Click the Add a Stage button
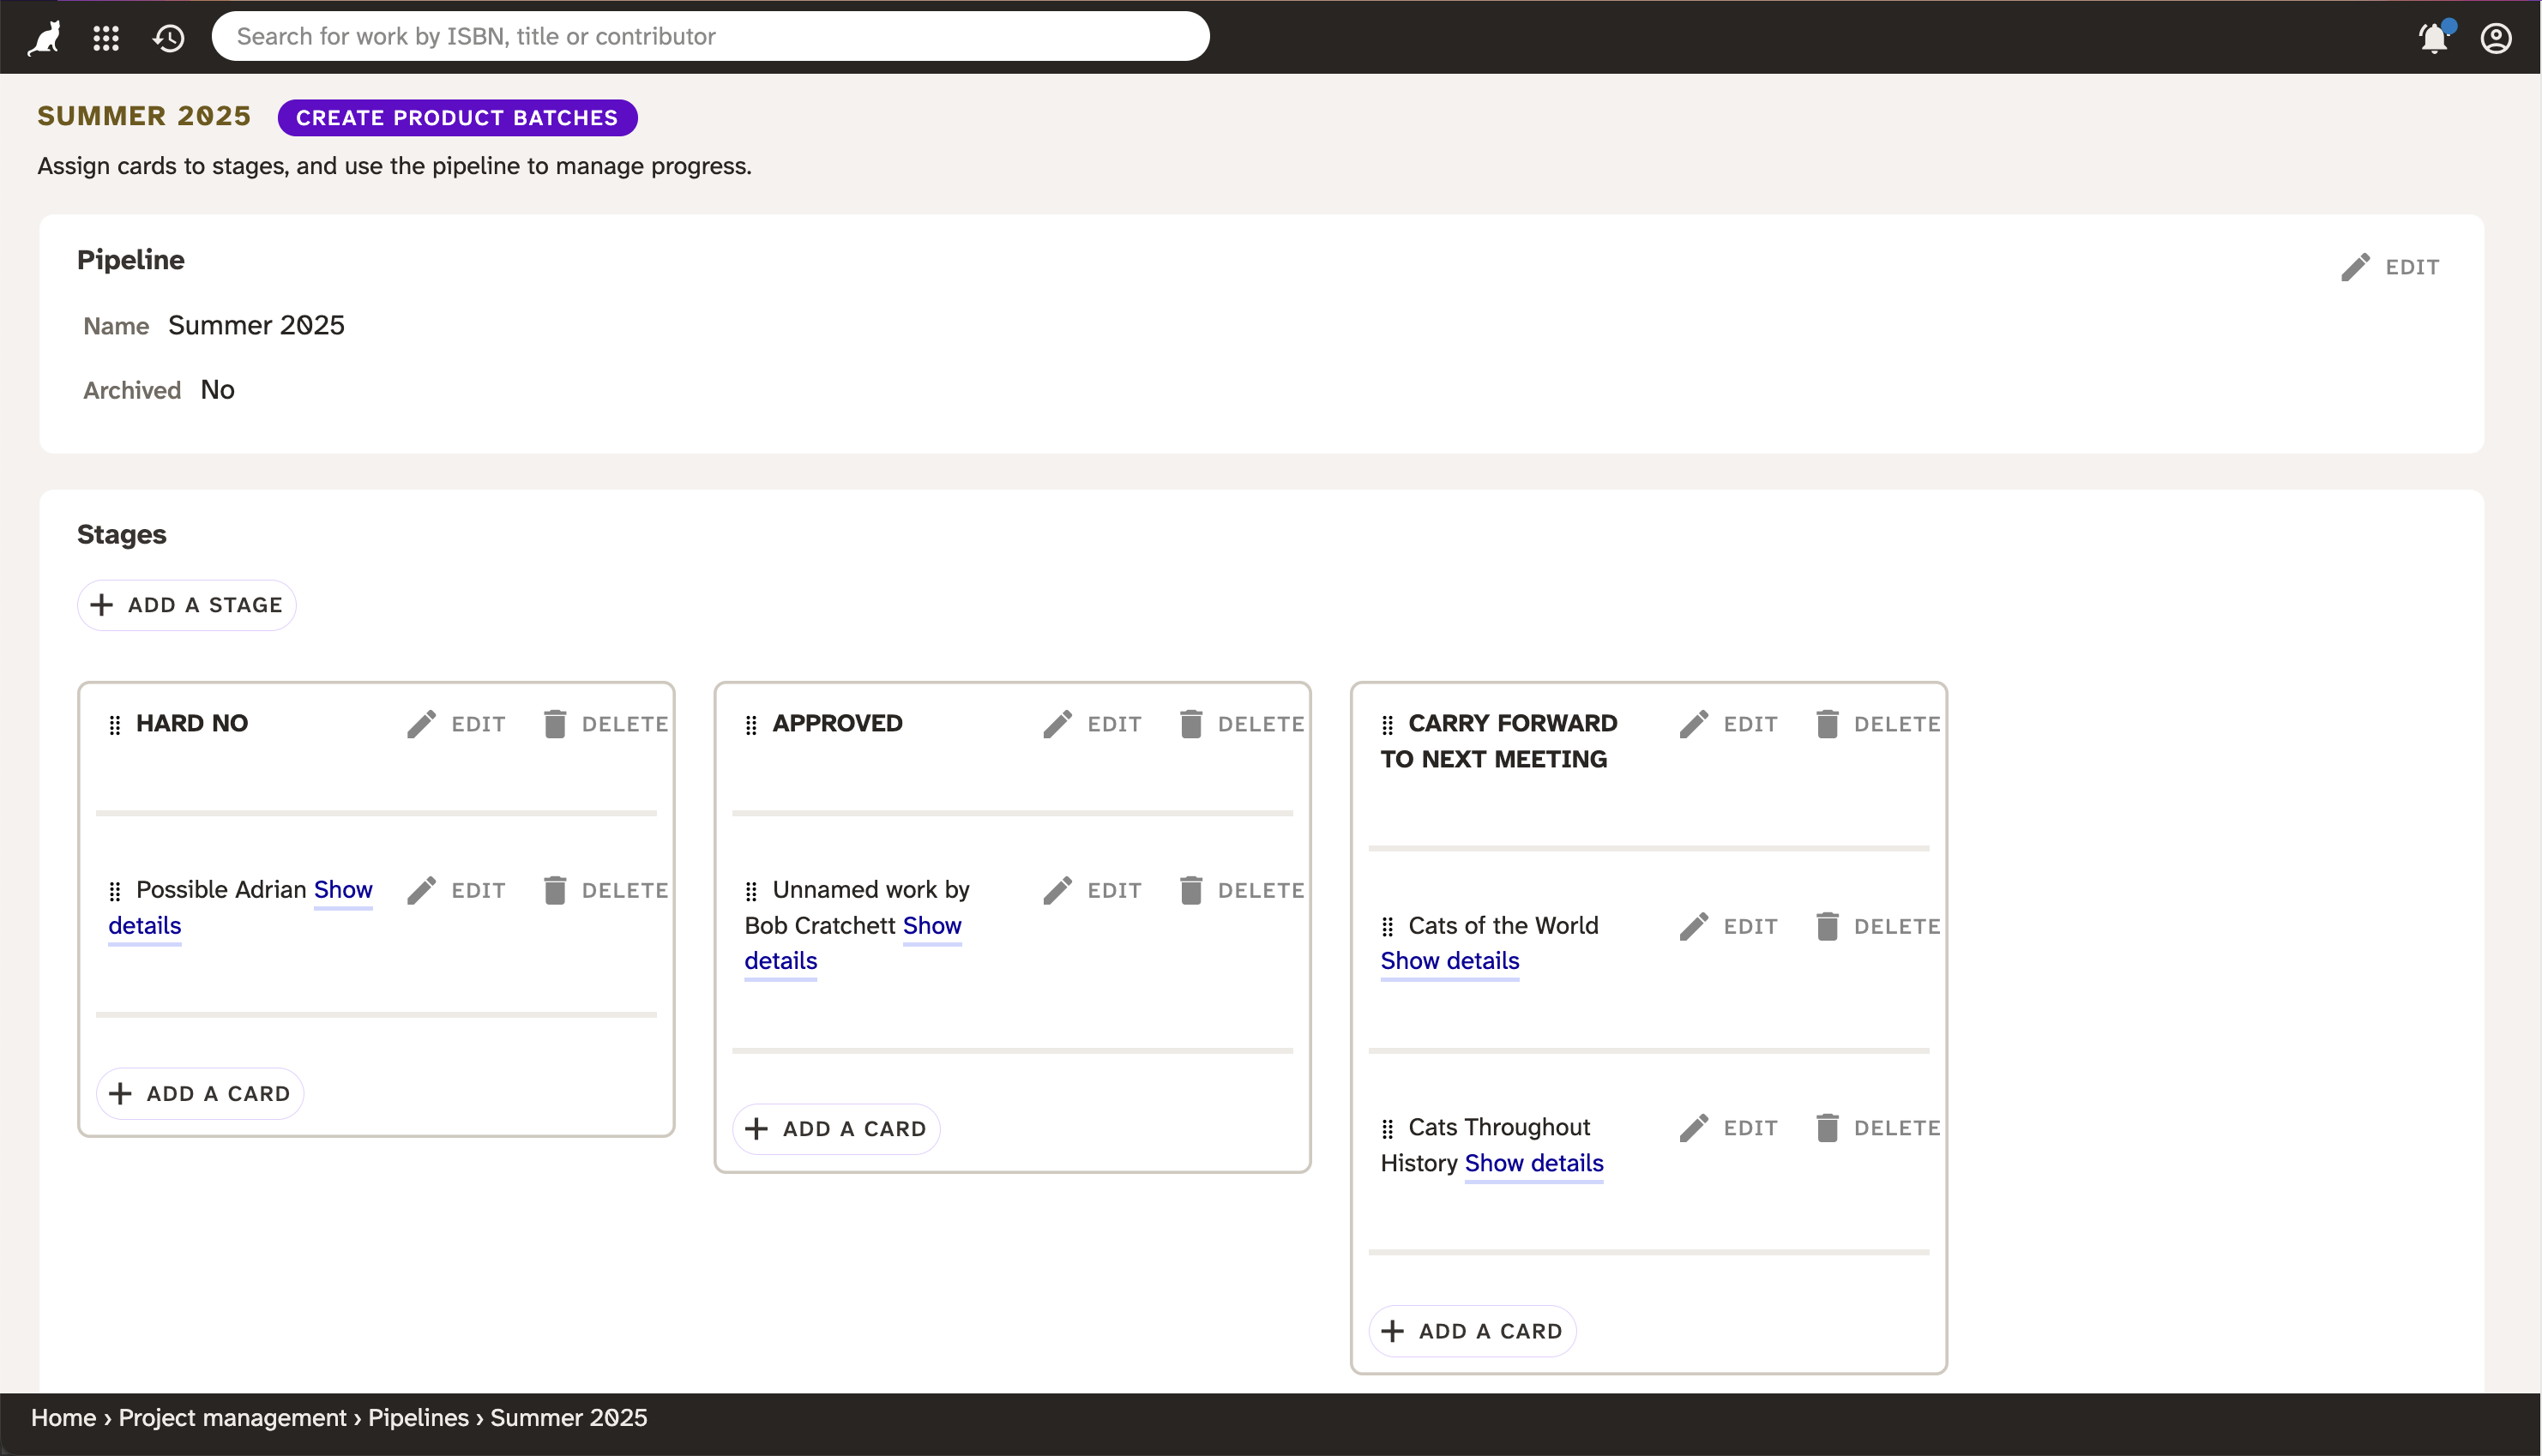2542x1456 pixels. pyautogui.click(x=187, y=605)
